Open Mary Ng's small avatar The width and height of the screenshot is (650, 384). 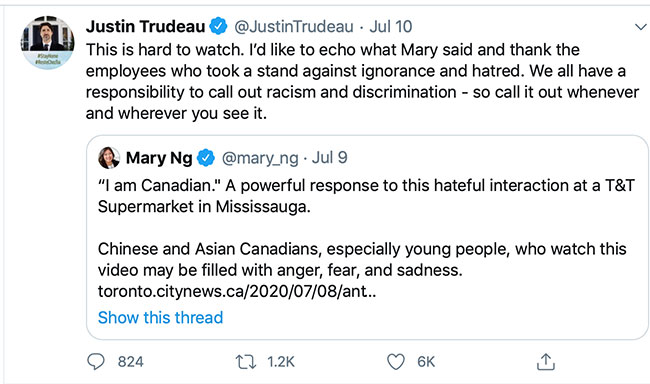tap(109, 158)
